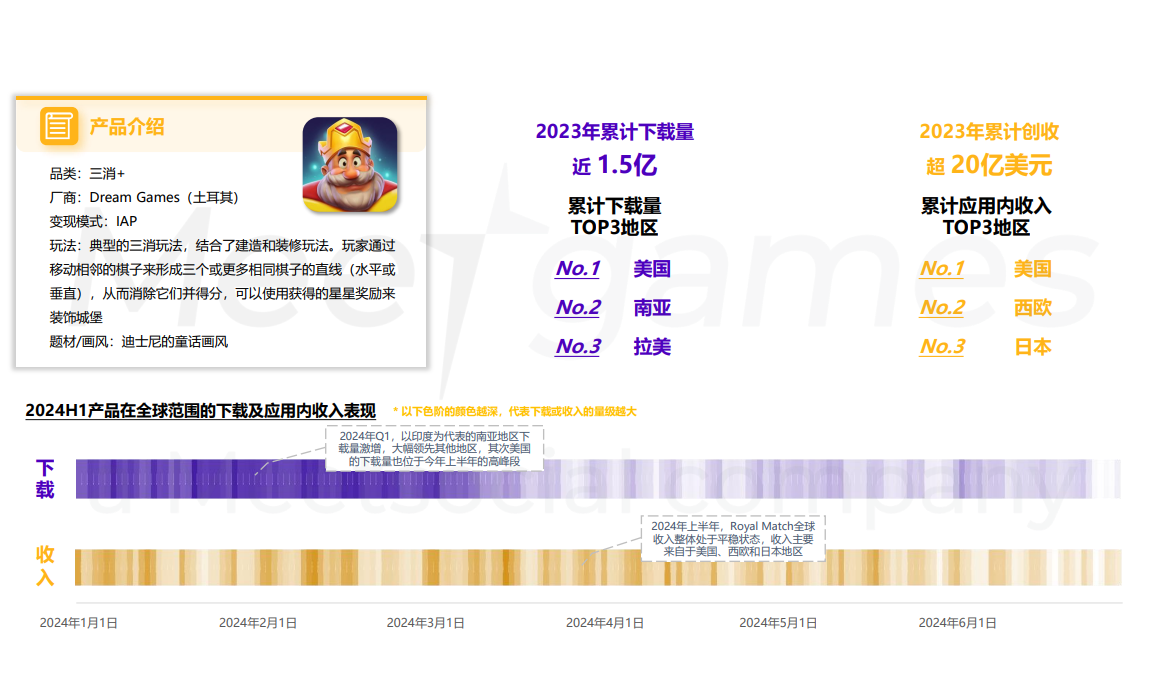Click the 2024年5月1日 date on the timeline

coord(778,623)
